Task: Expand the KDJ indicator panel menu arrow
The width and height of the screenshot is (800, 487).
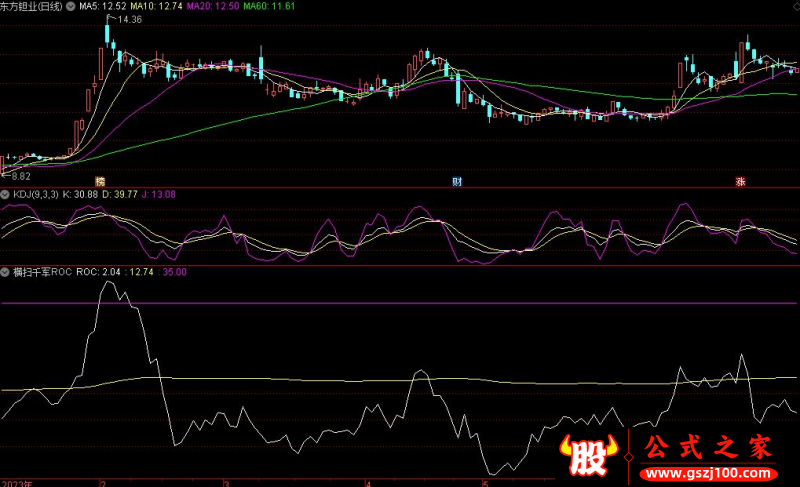Action: point(6,193)
